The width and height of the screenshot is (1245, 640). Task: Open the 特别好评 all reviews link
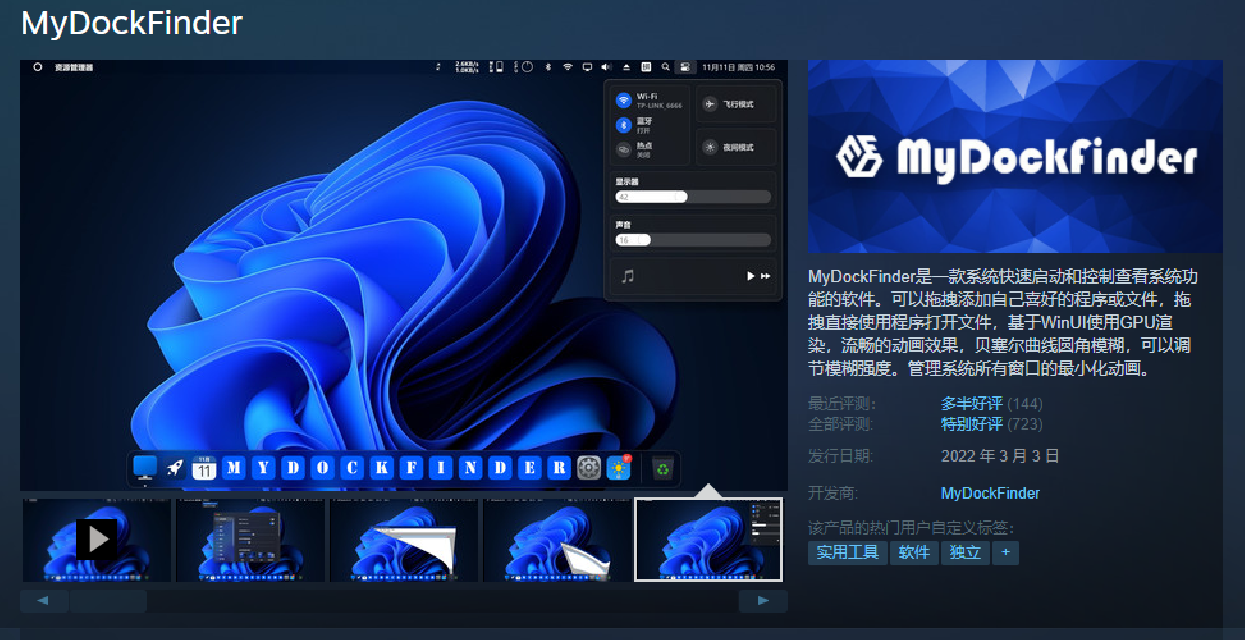(971, 424)
